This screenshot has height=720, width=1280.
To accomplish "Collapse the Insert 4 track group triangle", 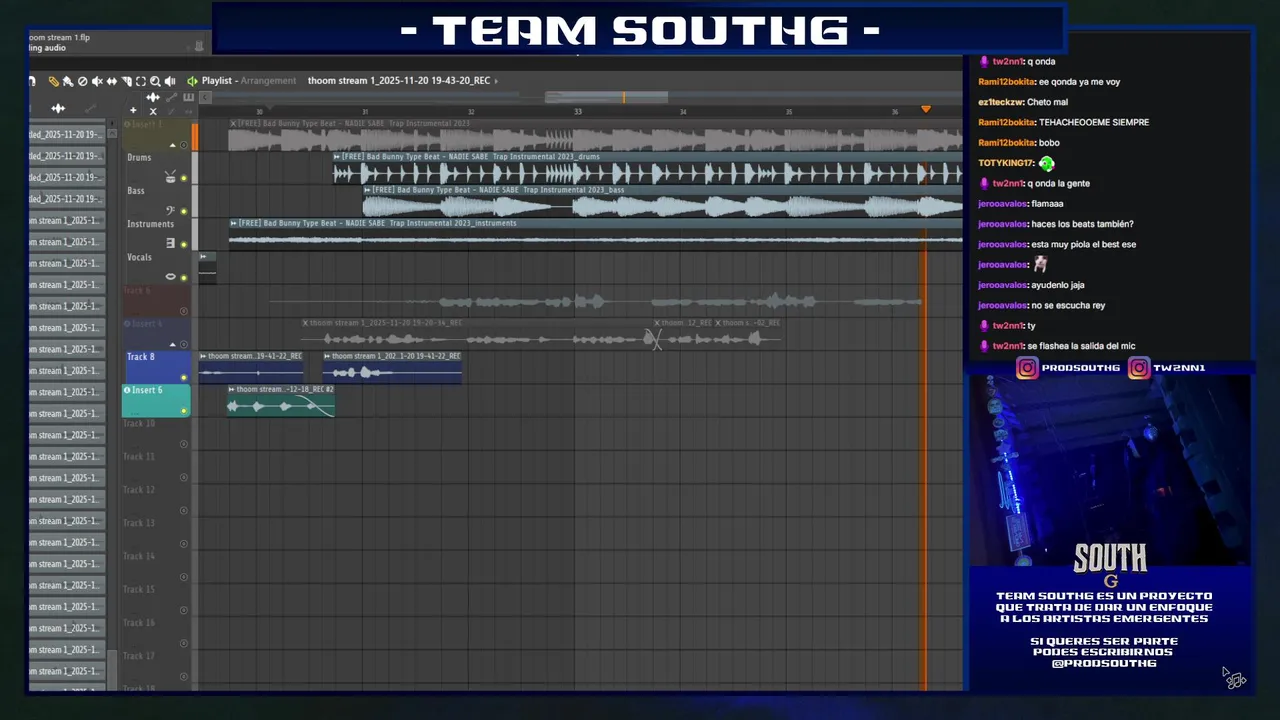I will [173, 345].
